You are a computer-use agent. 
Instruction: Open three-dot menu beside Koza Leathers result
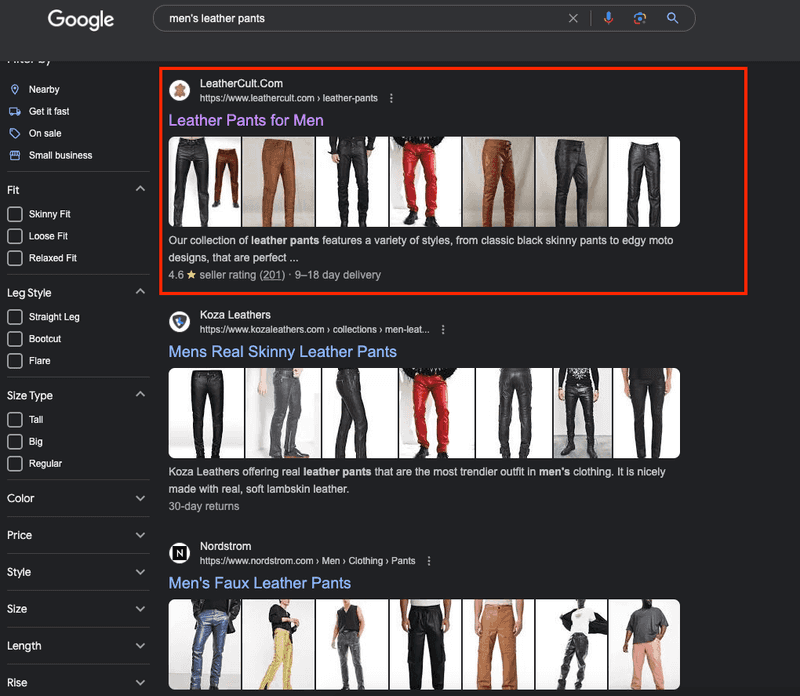point(443,330)
